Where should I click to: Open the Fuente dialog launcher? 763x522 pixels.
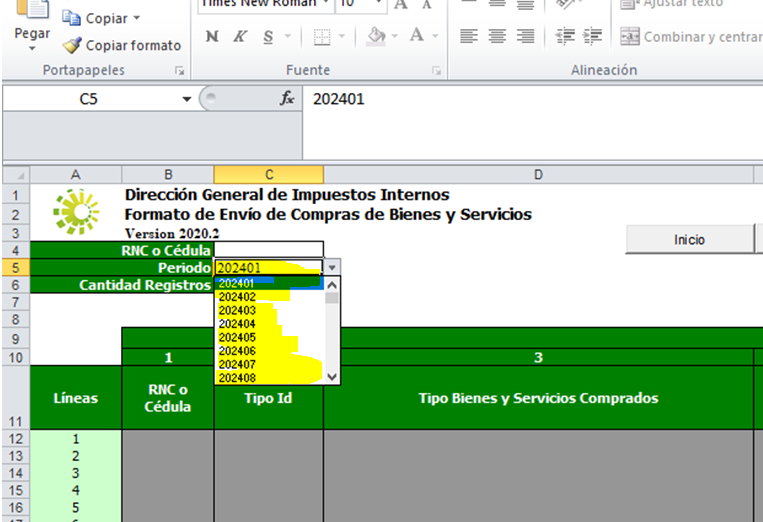click(436, 71)
